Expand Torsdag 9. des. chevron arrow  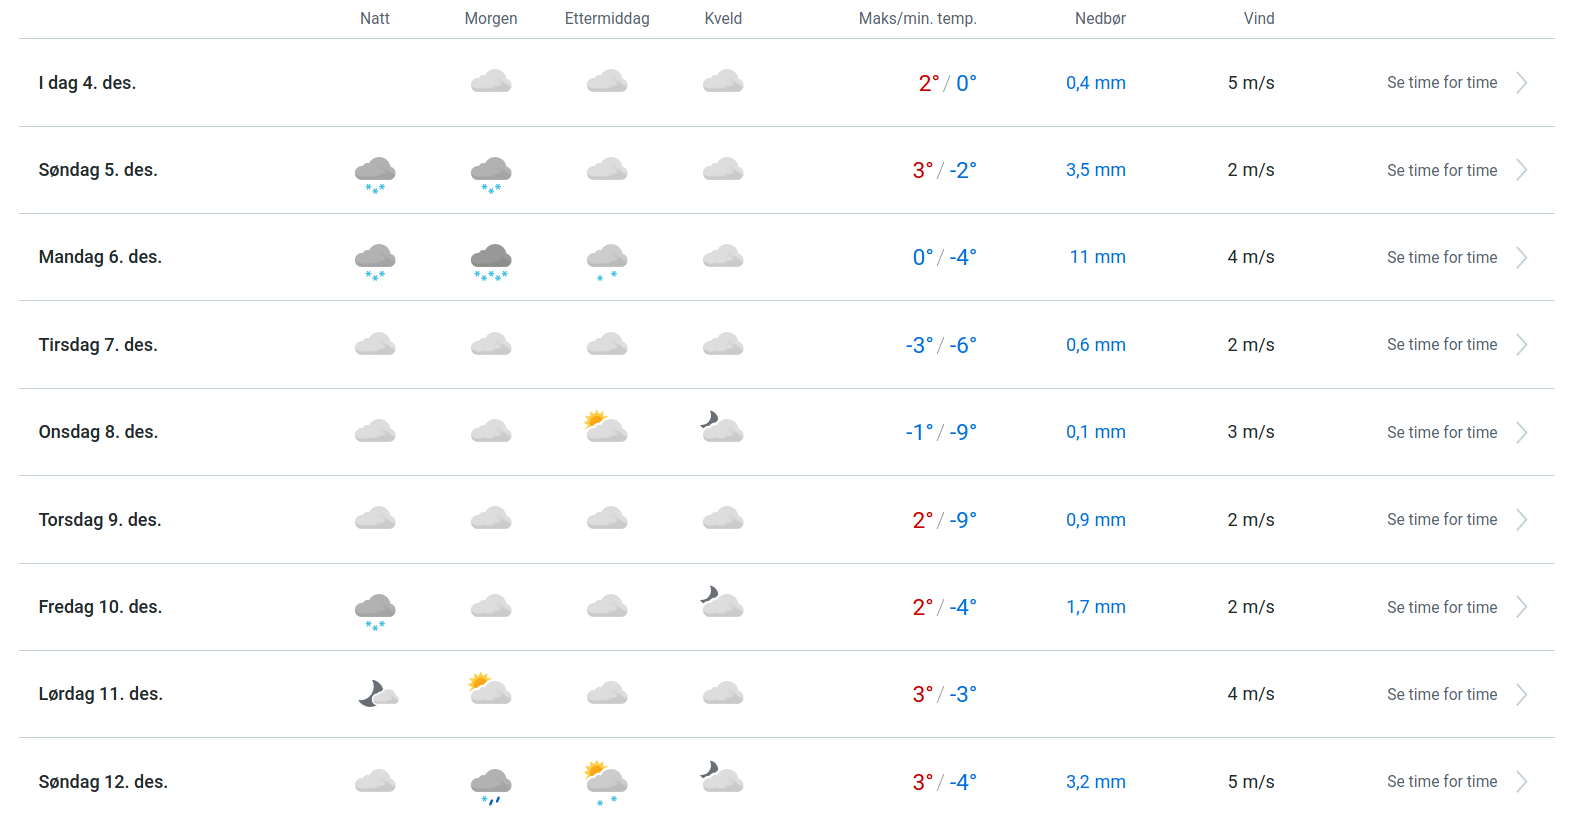1521,520
